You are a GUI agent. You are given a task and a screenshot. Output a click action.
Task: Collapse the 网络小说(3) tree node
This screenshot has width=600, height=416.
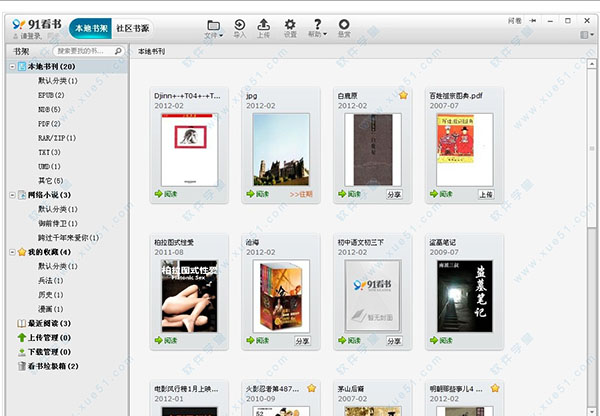tap(12, 195)
